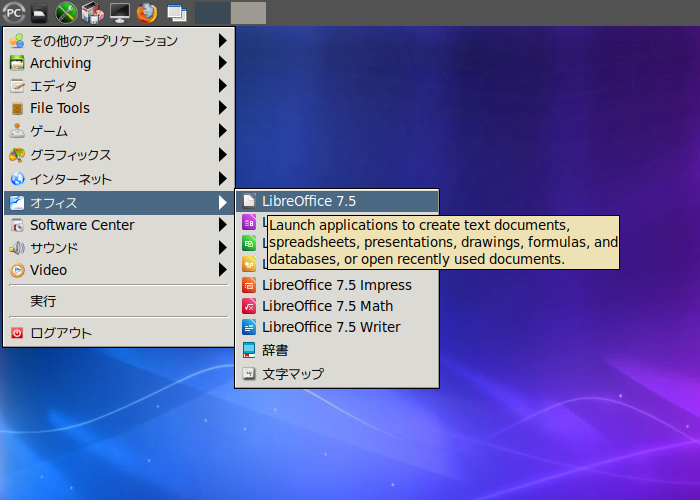Screen dimensions: 700x500
Task: Click the Video play icon
Action: (17, 270)
